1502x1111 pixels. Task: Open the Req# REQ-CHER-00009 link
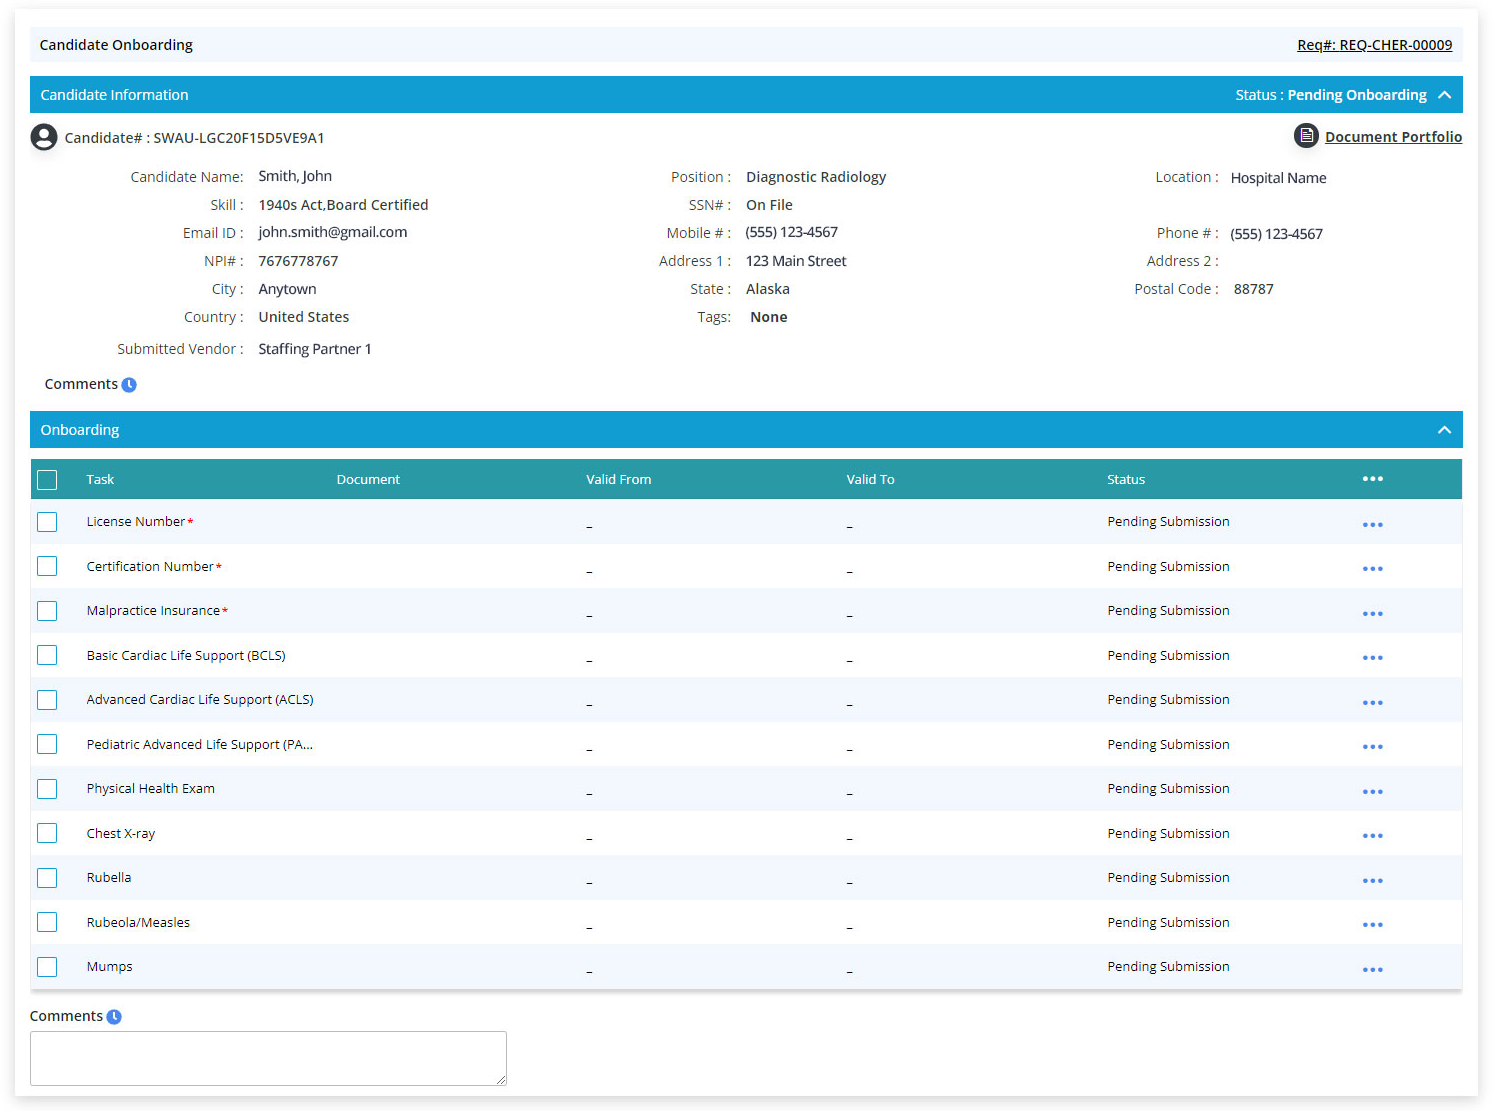point(1374,45)
